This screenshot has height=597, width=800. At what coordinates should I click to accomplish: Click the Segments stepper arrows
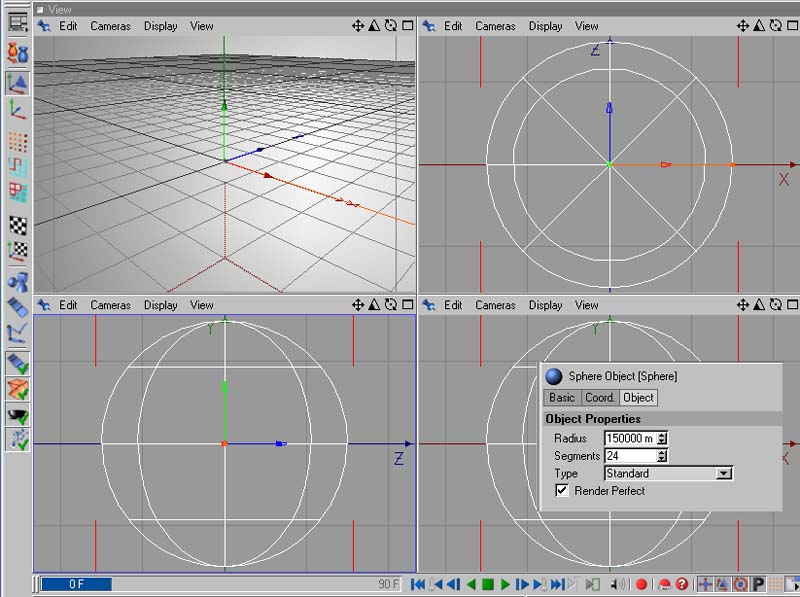click(662, 456)
